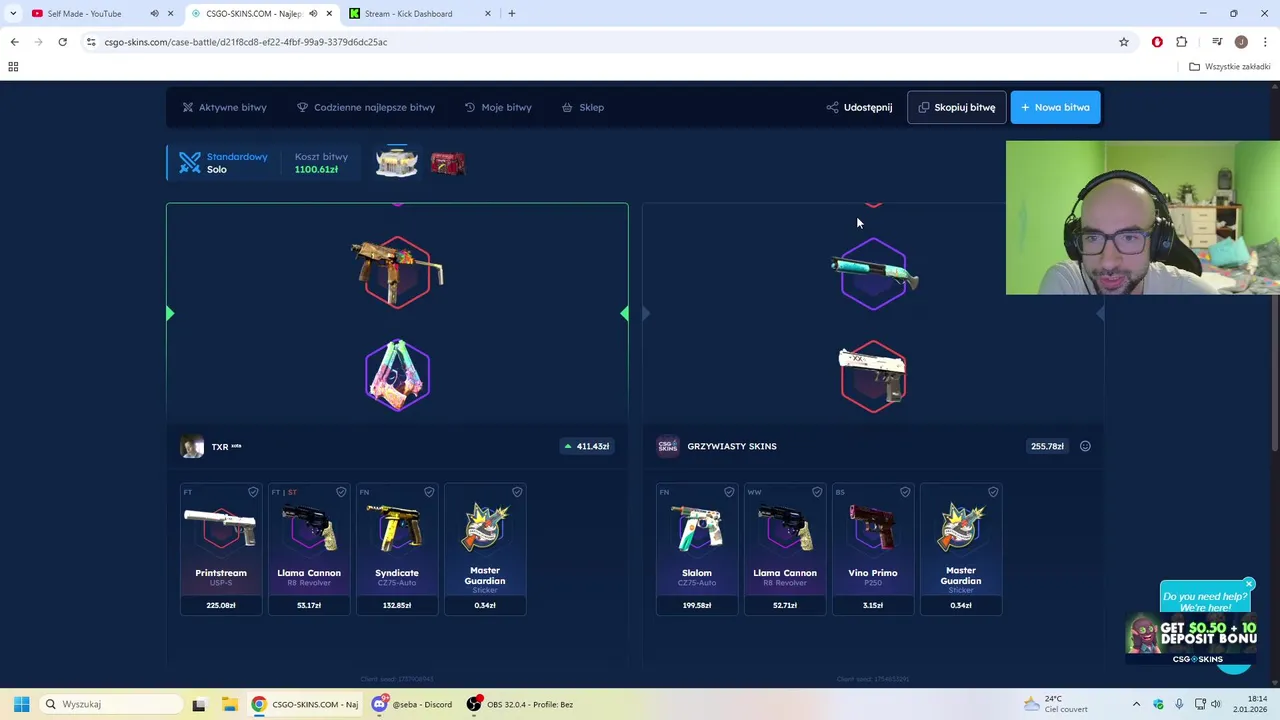
Task: Click the deposit bonus banner
Action: pos(1191,638)
